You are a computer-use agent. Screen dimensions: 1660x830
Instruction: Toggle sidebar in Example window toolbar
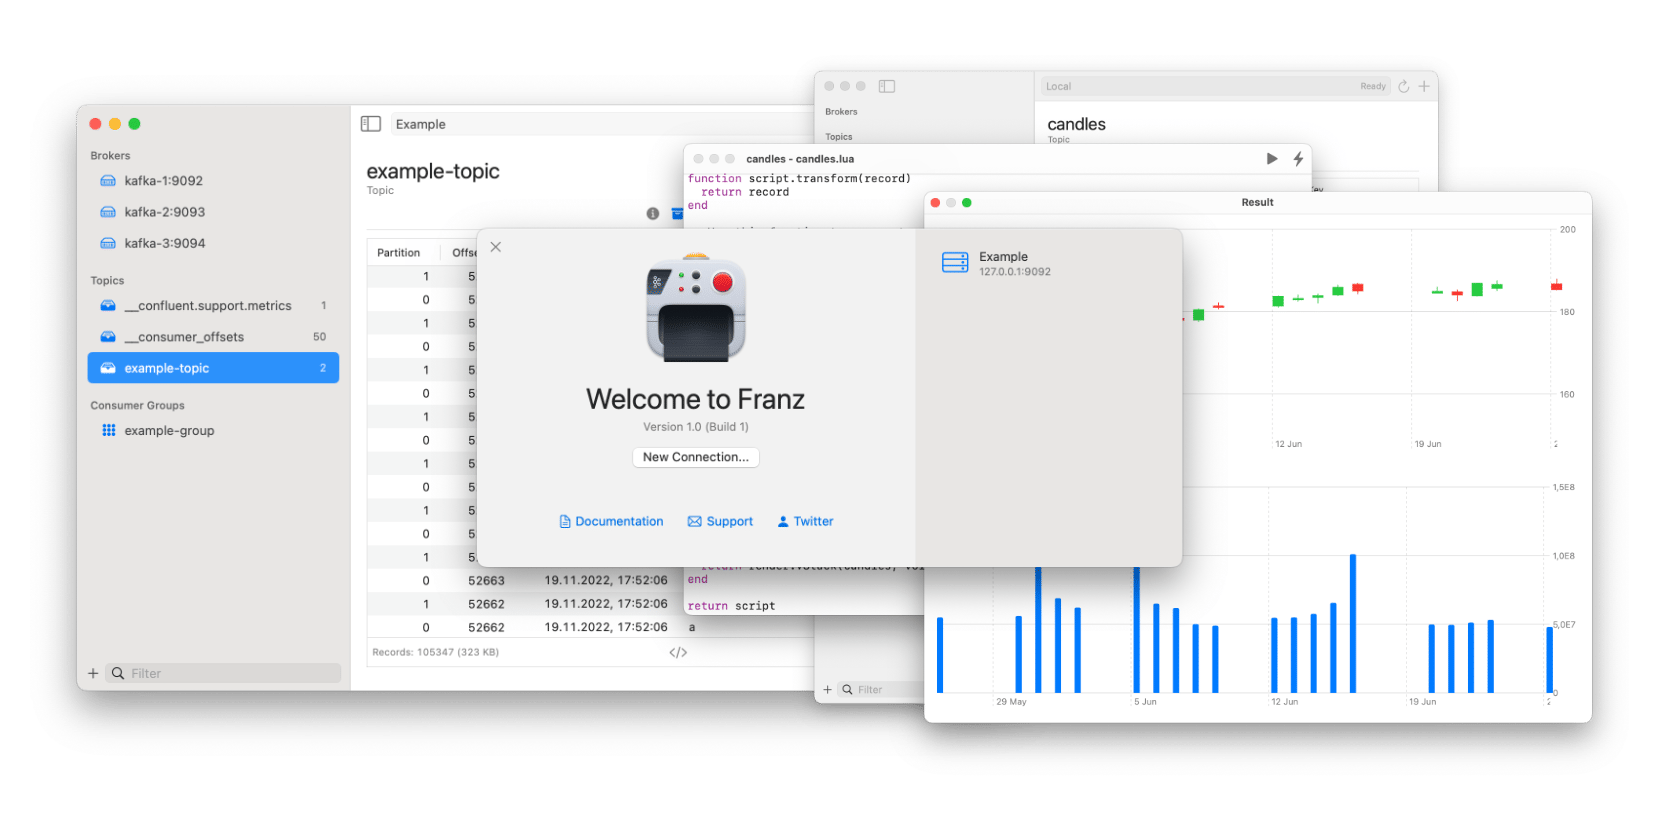point(371,124)
